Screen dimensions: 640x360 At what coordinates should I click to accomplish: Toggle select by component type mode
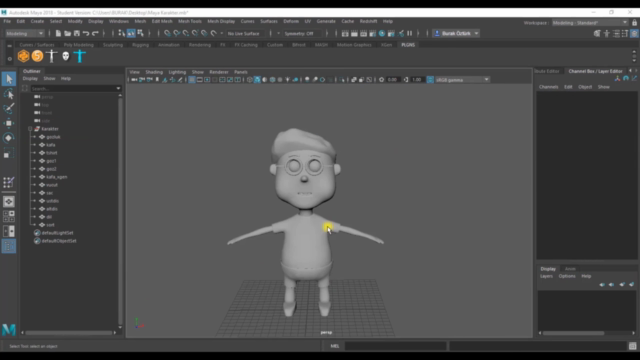click(140, 33)
